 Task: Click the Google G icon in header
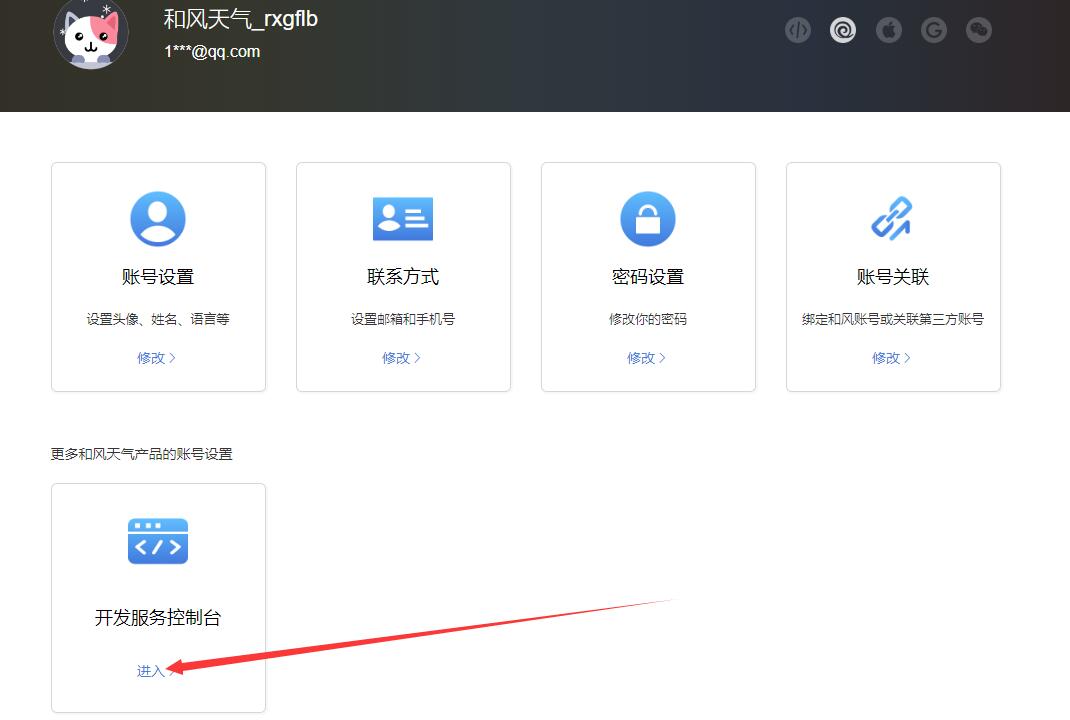click(x=933, y=29)
